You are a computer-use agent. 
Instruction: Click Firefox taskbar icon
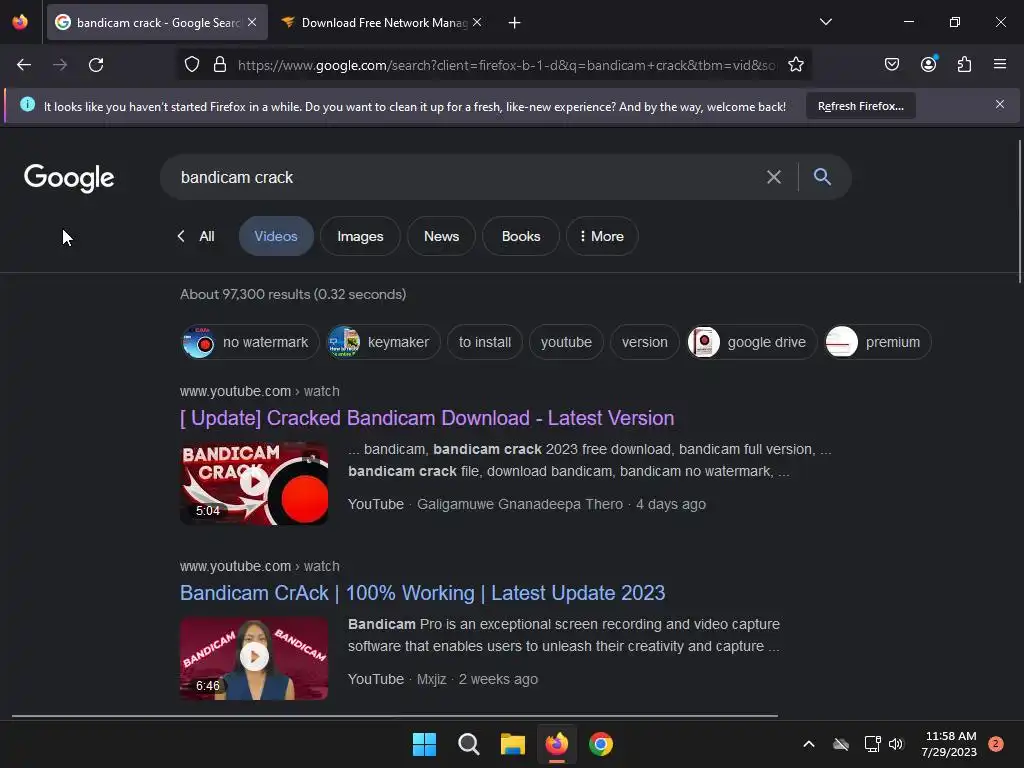557,744
